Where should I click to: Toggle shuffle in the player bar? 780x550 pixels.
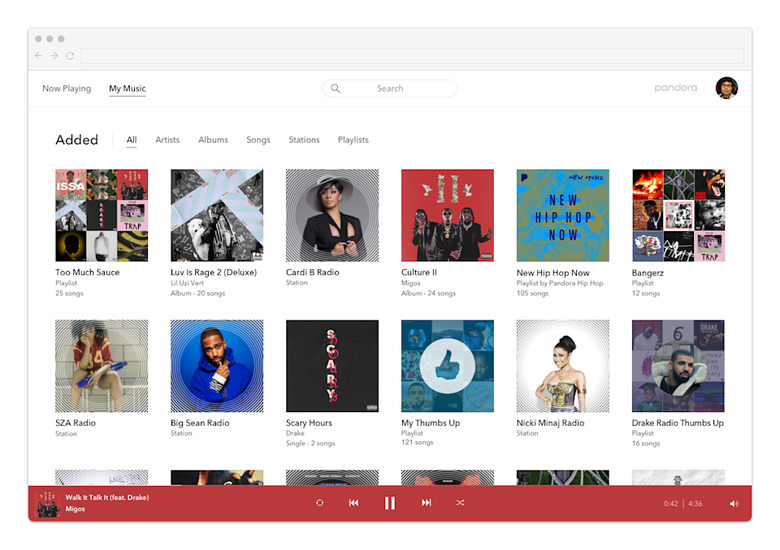pos(460,503)
